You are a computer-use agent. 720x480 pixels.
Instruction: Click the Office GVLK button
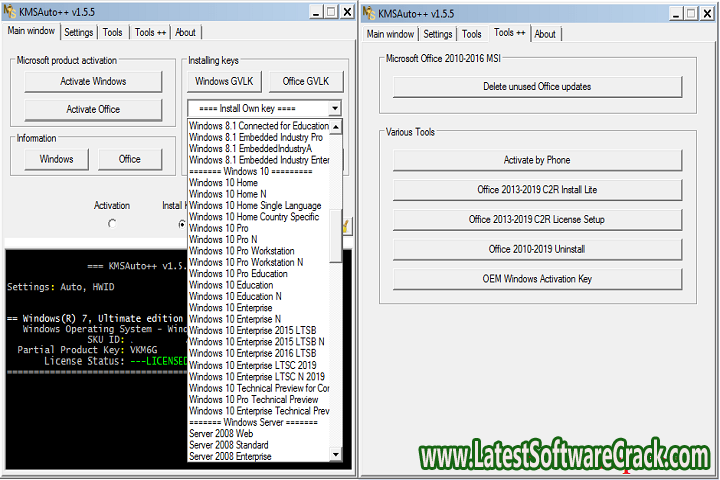point(307,81)
